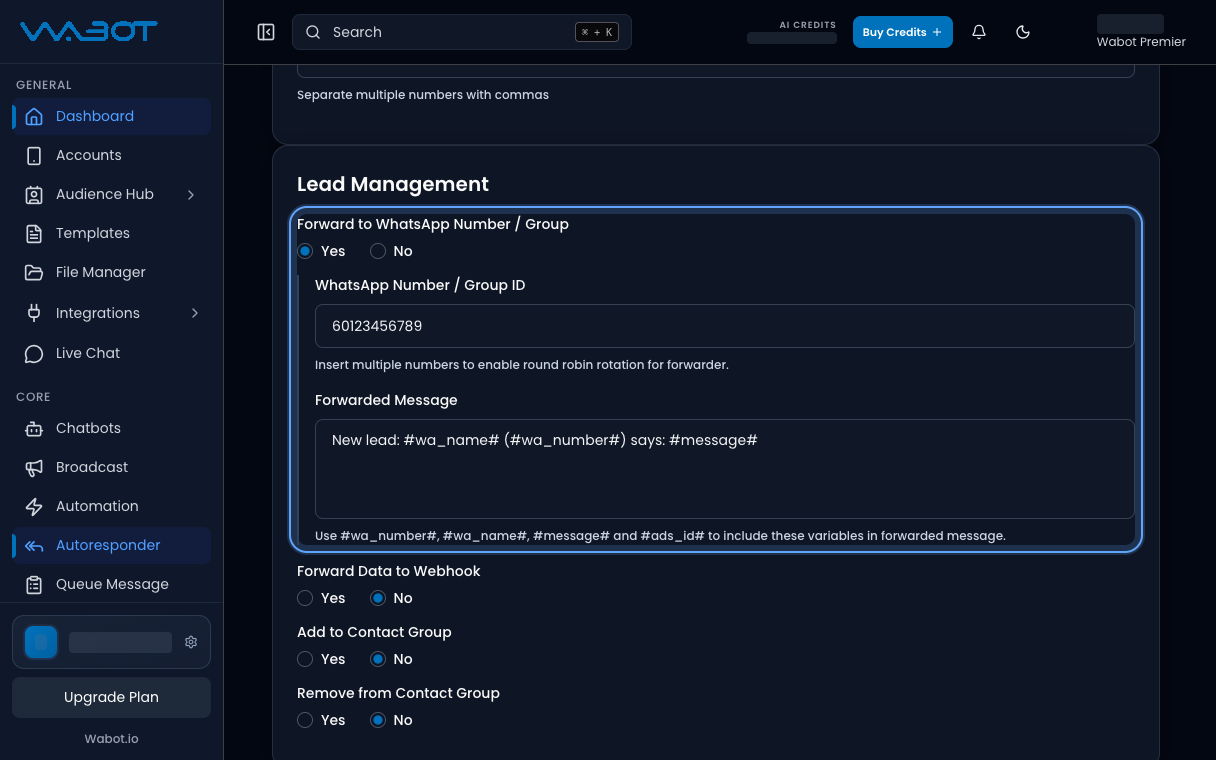Go to Live Chat page
1216x760 pixels.
tap(111, 353)
